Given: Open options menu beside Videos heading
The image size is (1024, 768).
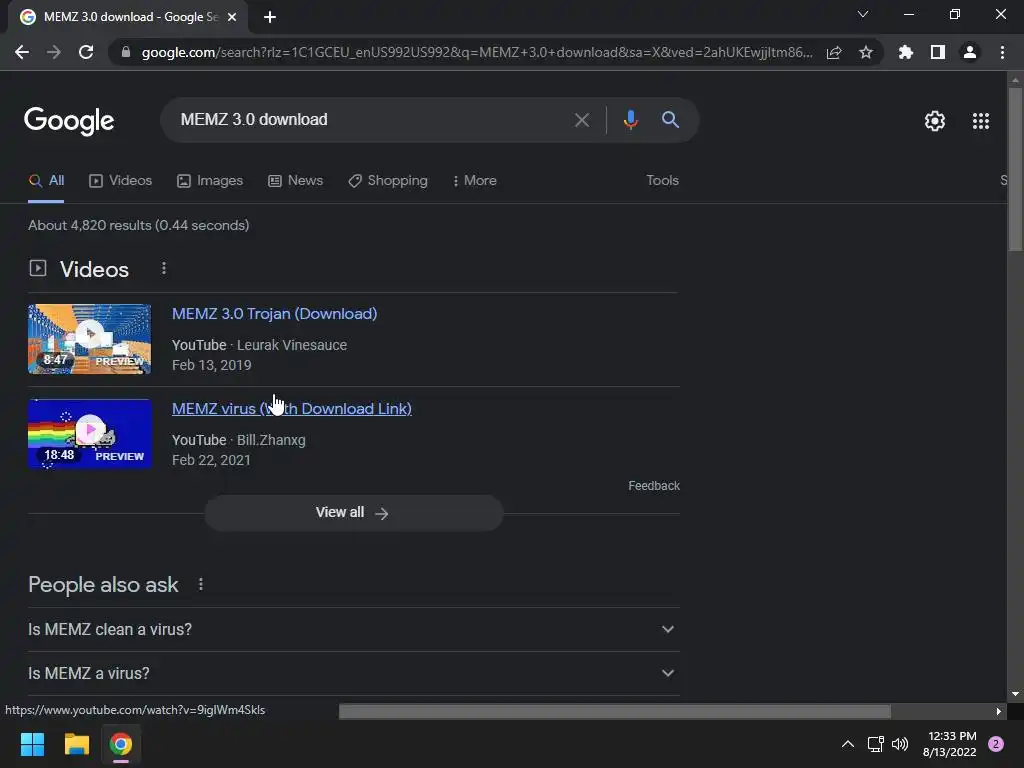Looking at the screenshot, I should point(164,268).
